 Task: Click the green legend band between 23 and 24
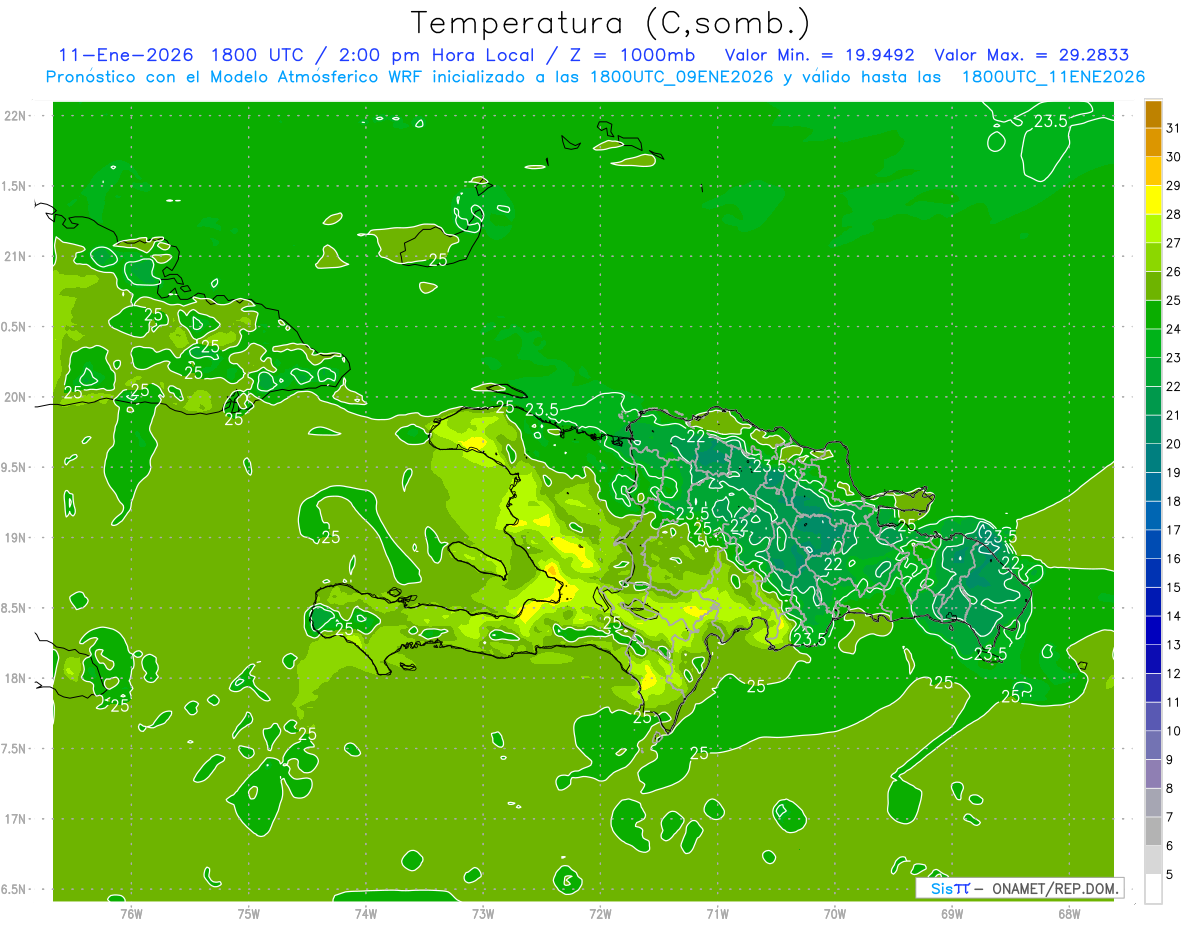click(x=1153, y=344)
